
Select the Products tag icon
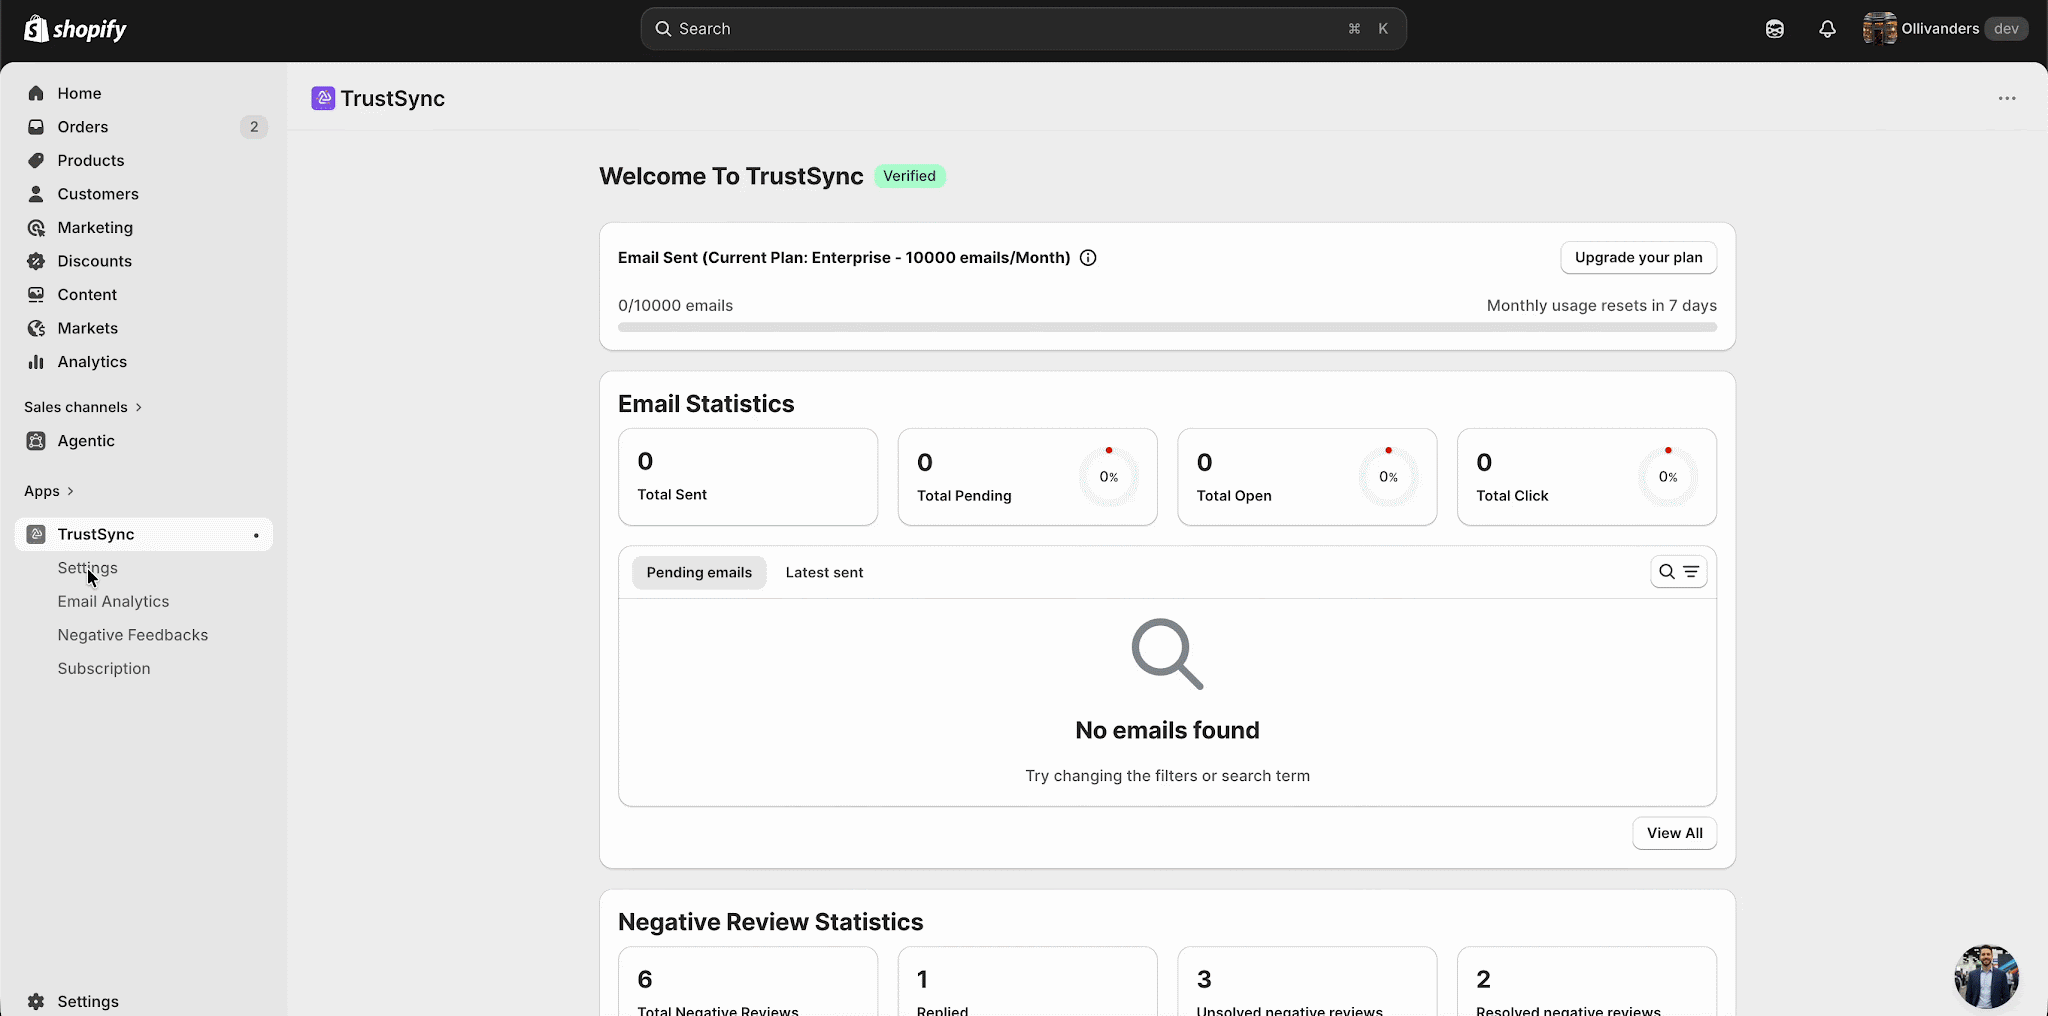point(36,160)
